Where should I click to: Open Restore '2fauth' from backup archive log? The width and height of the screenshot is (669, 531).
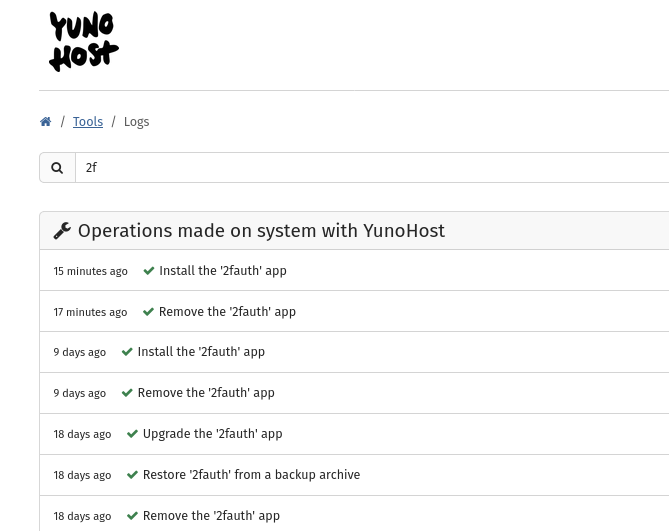point(354,475)
